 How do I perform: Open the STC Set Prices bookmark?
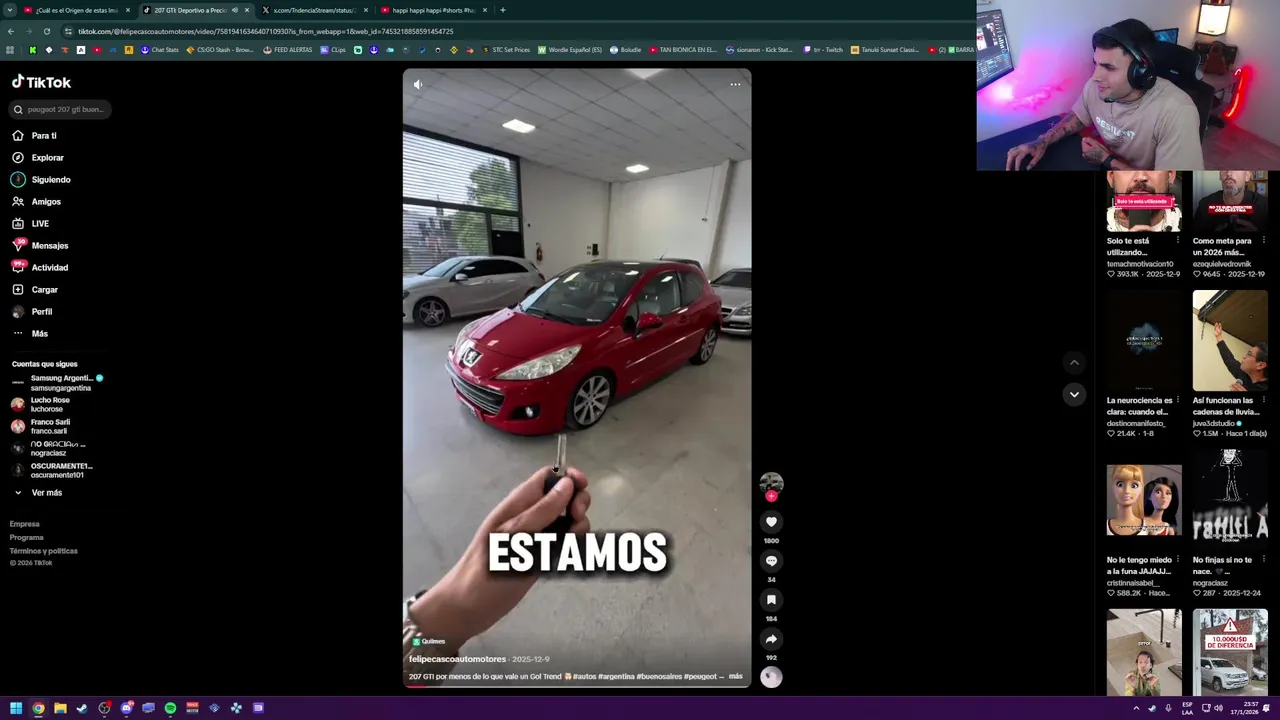(x=506, y=50)
